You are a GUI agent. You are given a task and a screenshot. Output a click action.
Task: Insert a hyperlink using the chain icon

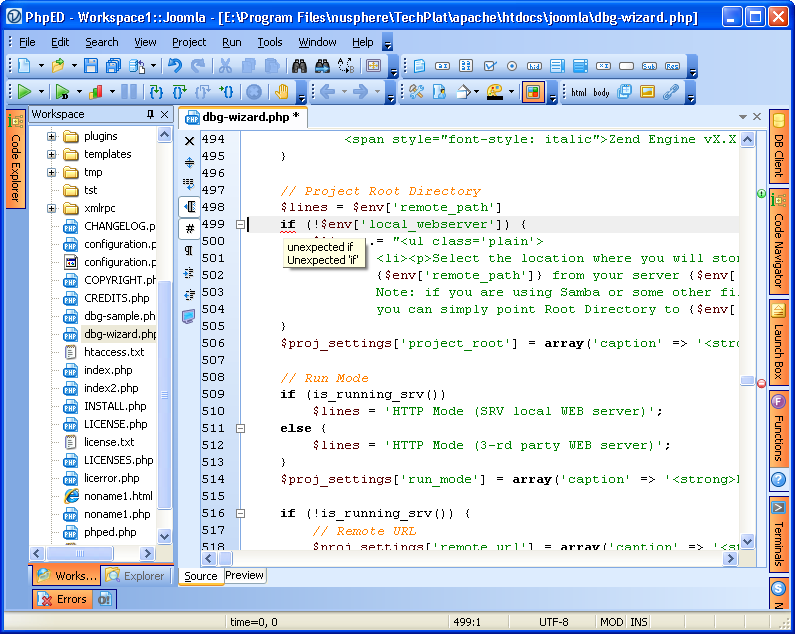pyautogui.click(x=670, y=92)
